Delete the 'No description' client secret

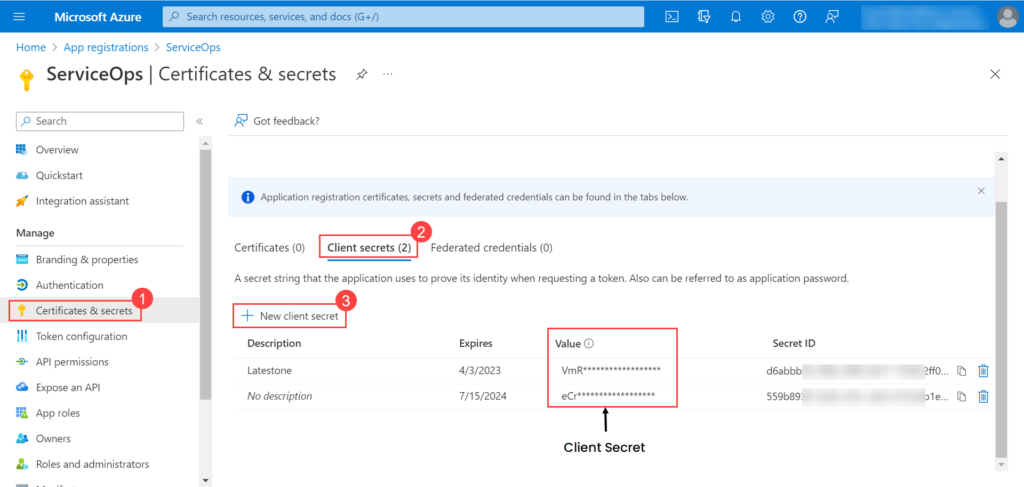[x=983, y=396]
